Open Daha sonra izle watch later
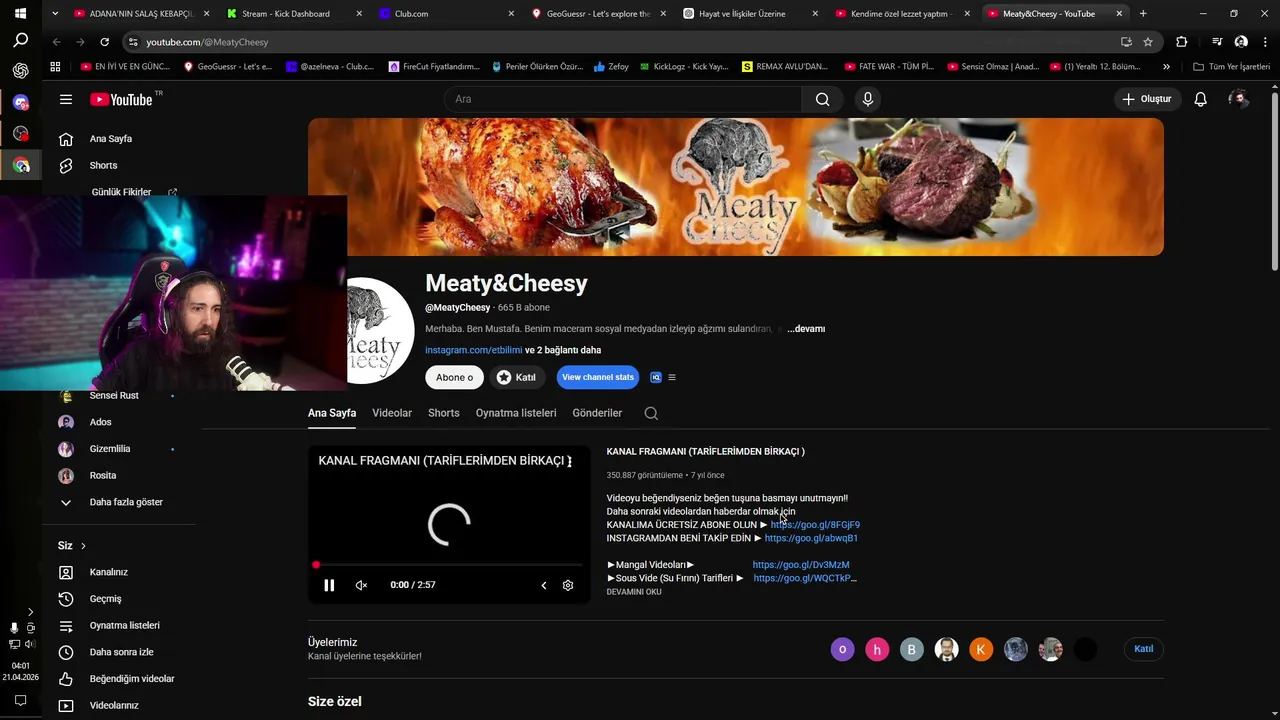1280x720 pixels. (121, 652)
